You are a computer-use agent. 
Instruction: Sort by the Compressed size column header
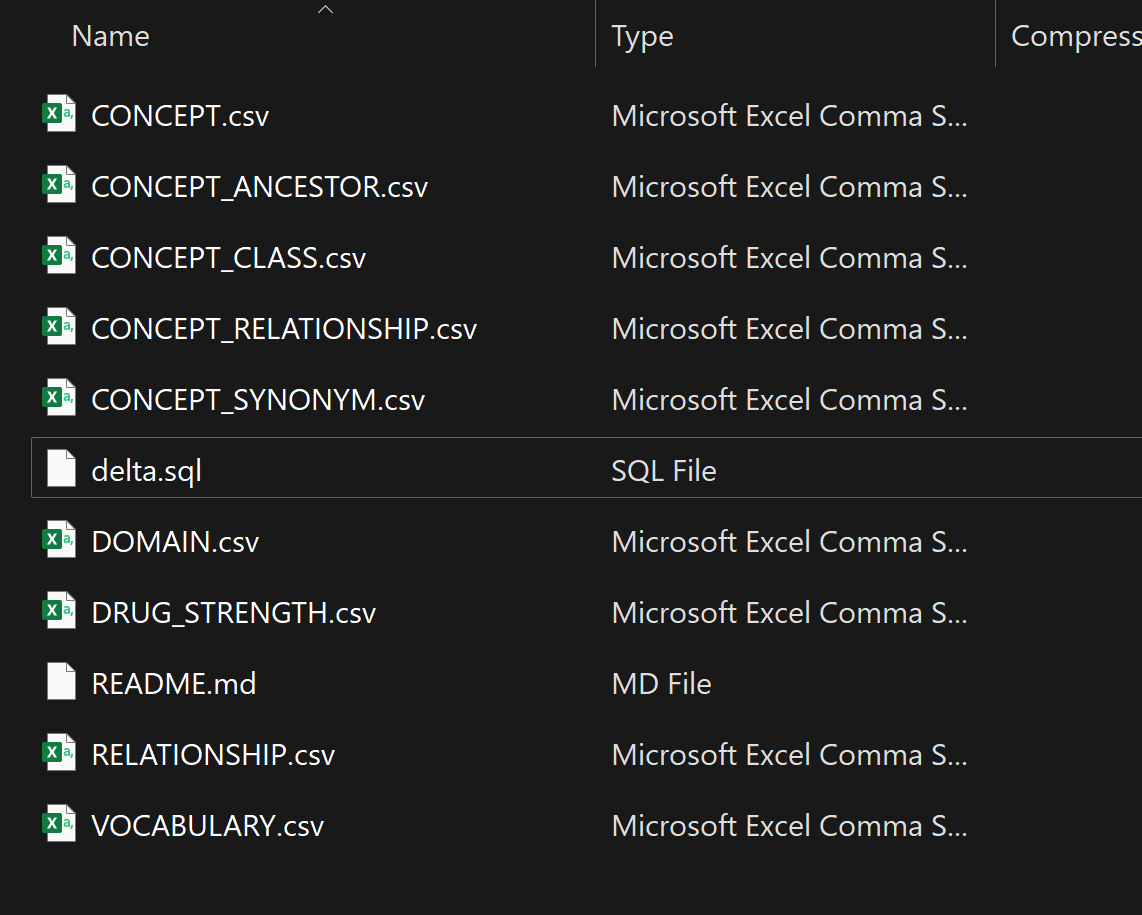point(1076,36)
